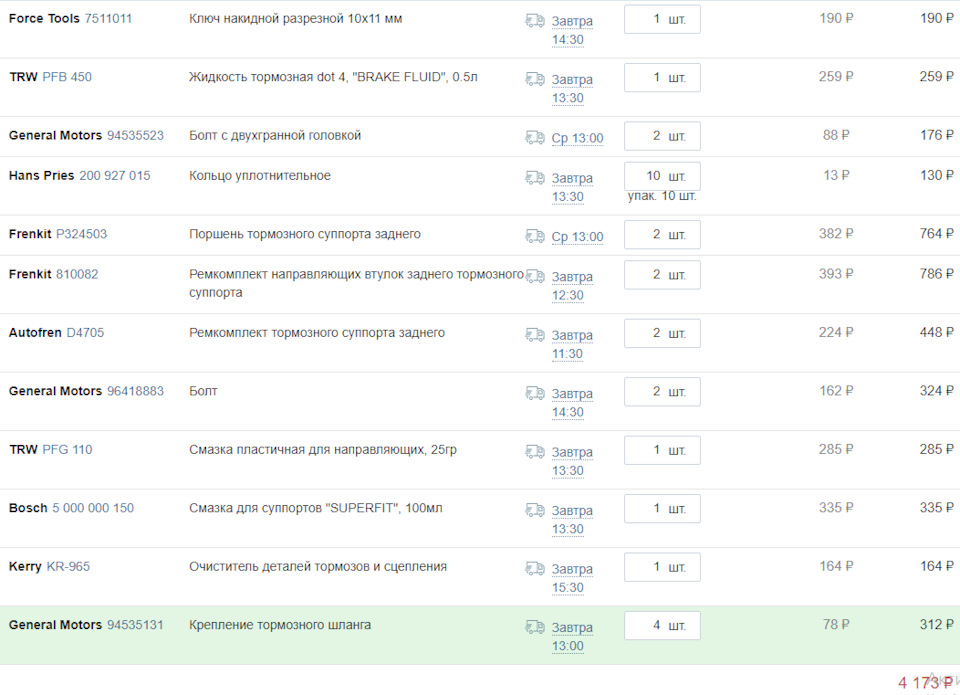Edit quantity field for part 94535131
Image resolution: width=960 pixels, height=695 pixels.
[x=662, y=626]
